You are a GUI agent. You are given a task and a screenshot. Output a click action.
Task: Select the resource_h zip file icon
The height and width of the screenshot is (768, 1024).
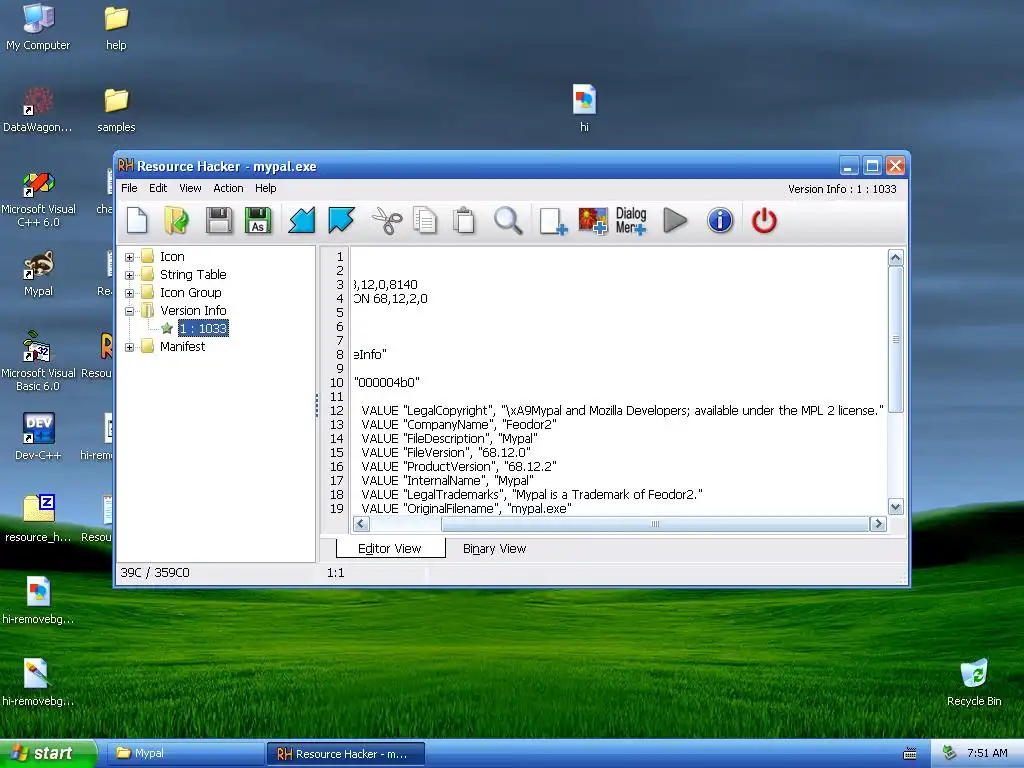click(x=38, y=519)
